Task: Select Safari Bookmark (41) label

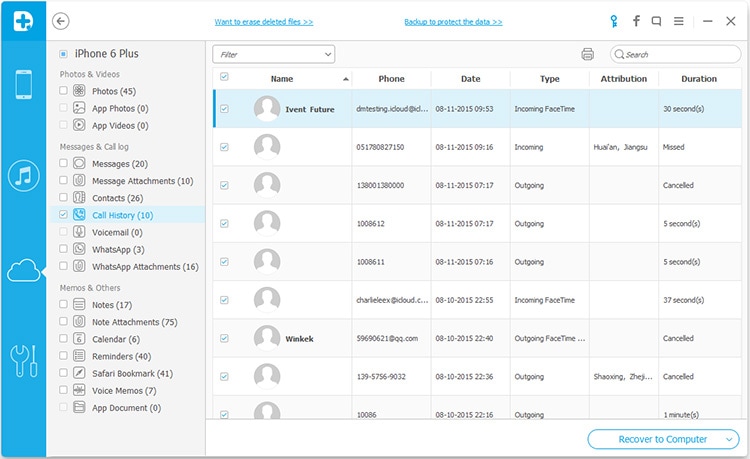Action: click(x=132, y=373)
